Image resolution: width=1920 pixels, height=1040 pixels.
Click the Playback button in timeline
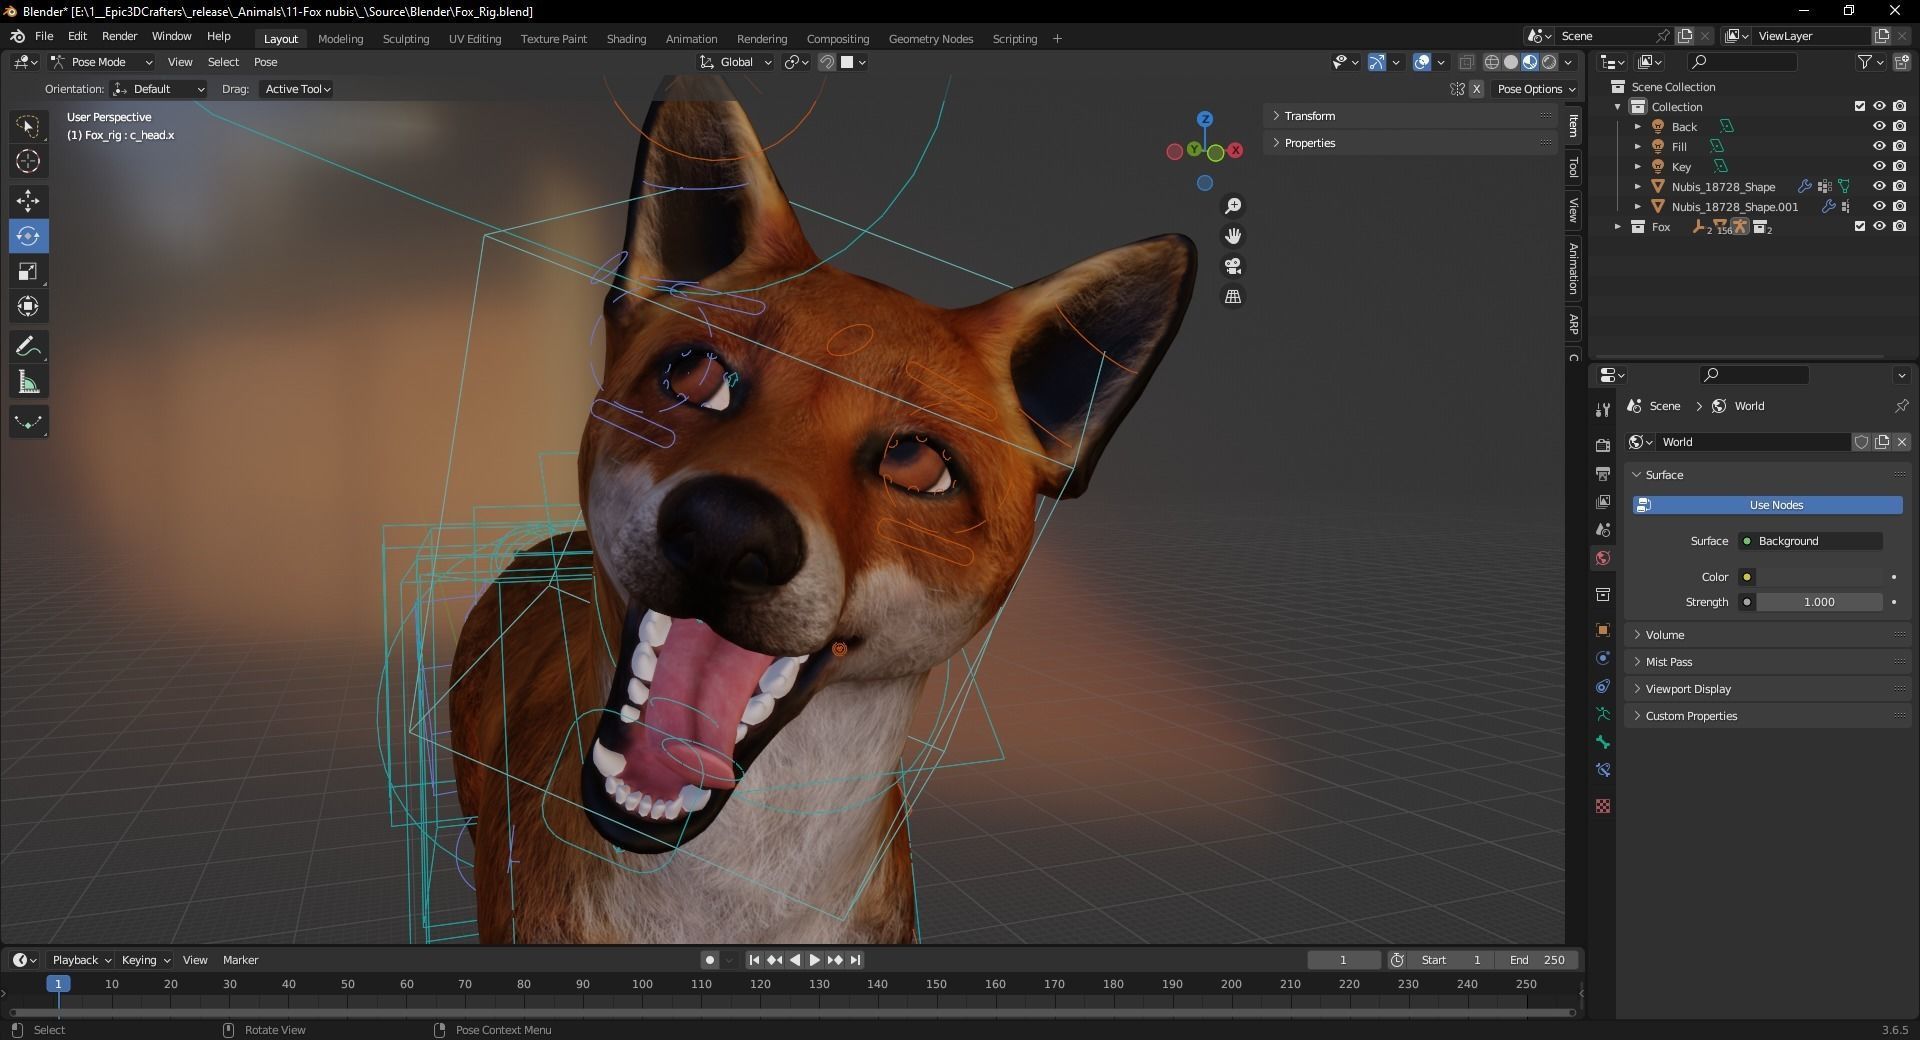(81, 960)
